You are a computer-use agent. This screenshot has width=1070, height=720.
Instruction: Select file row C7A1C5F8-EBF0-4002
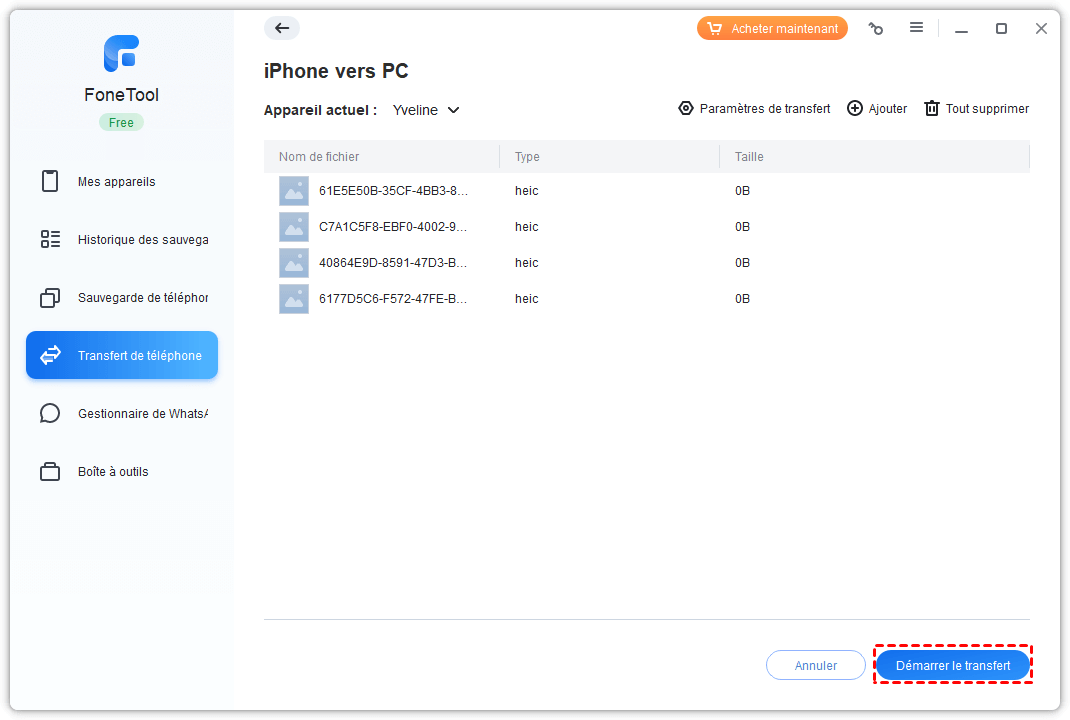tap(393, 227)
